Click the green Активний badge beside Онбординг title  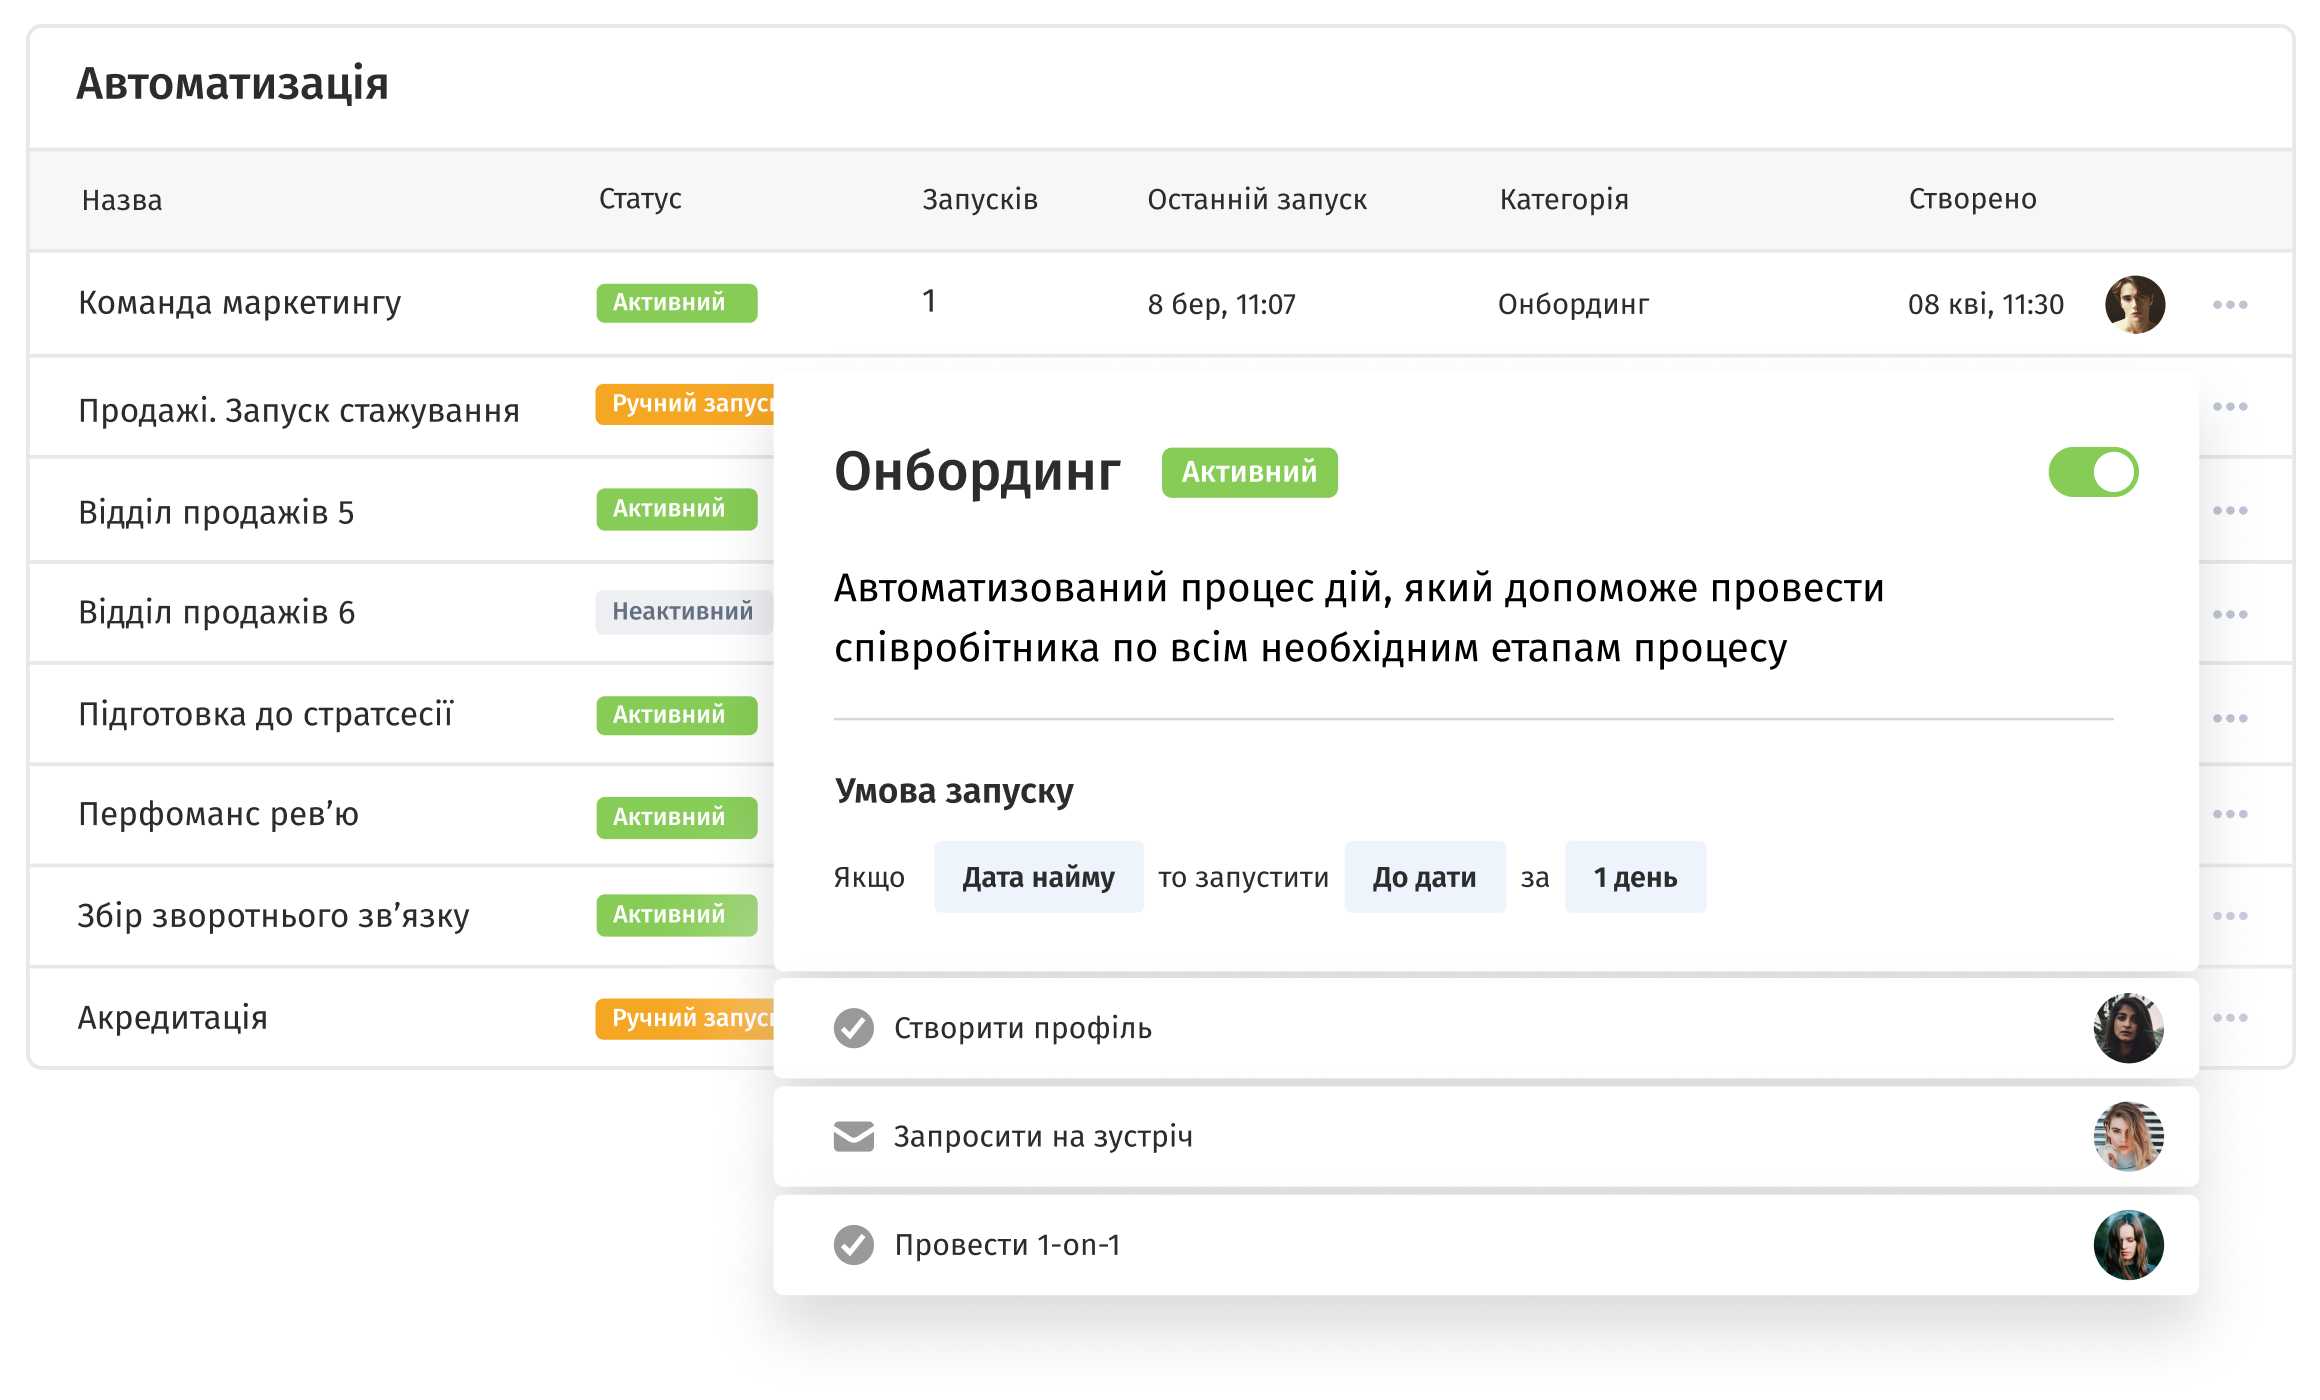[1248, 472]
